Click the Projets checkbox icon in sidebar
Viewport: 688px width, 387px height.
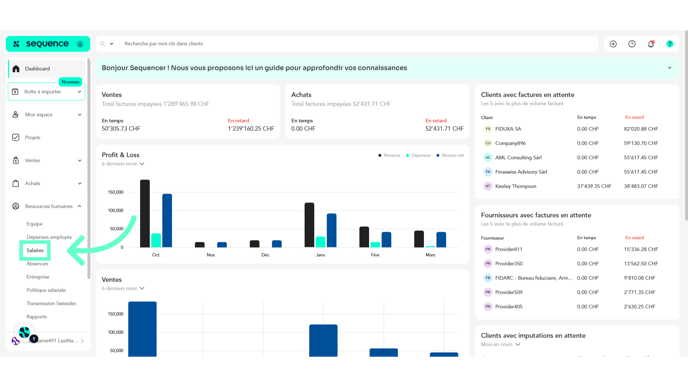pos(16,137)
